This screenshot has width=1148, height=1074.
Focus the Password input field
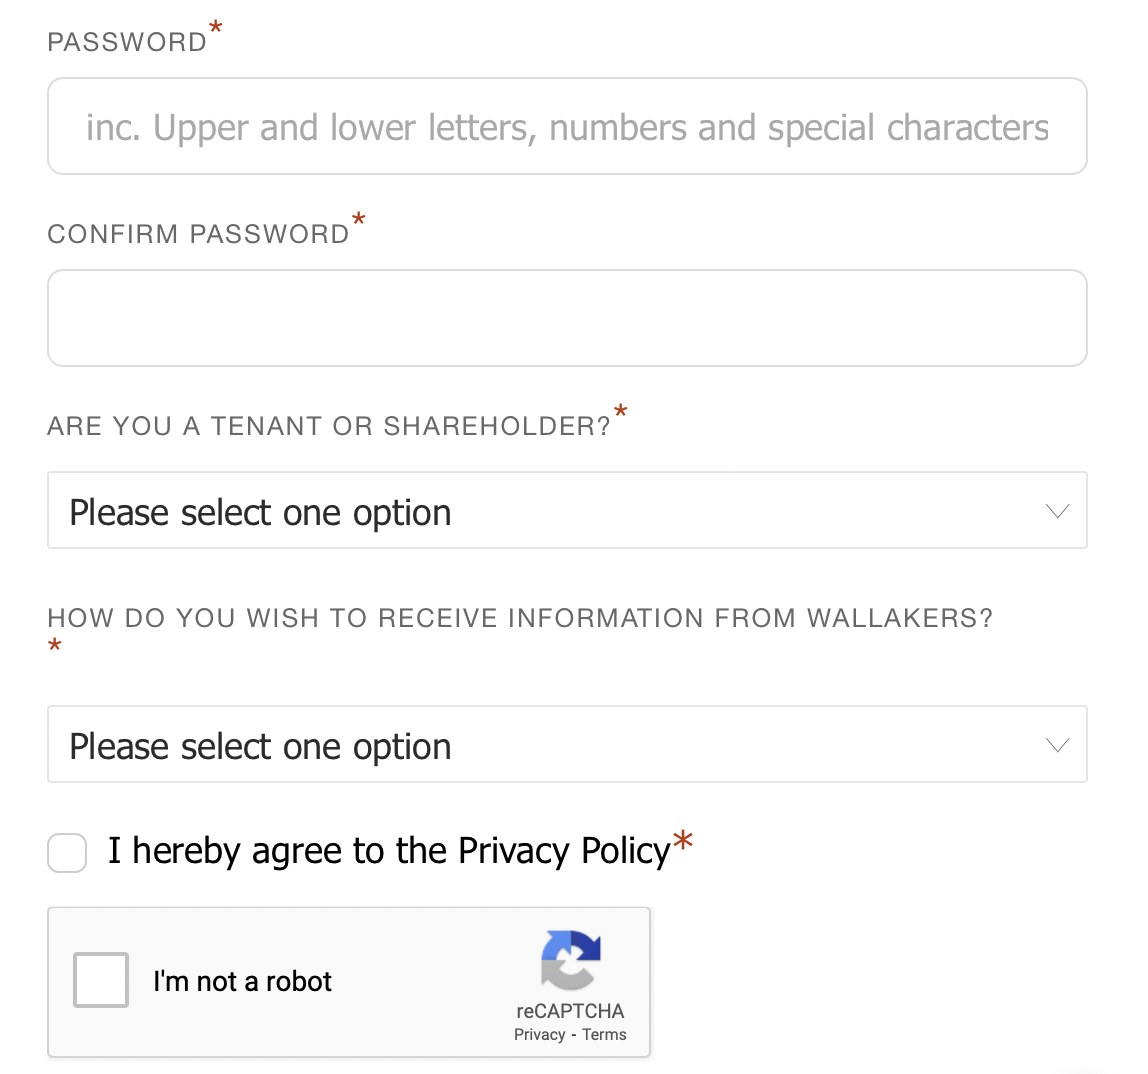pos(567,127)
